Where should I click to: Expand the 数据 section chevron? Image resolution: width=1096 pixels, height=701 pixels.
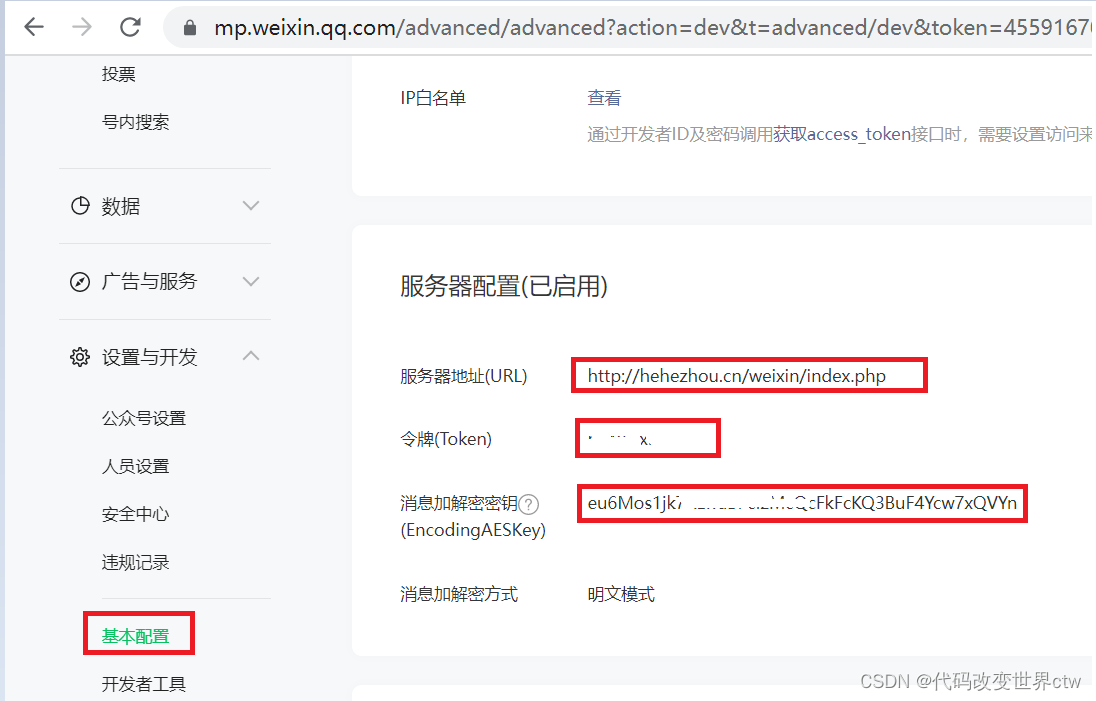pos(250,206)
